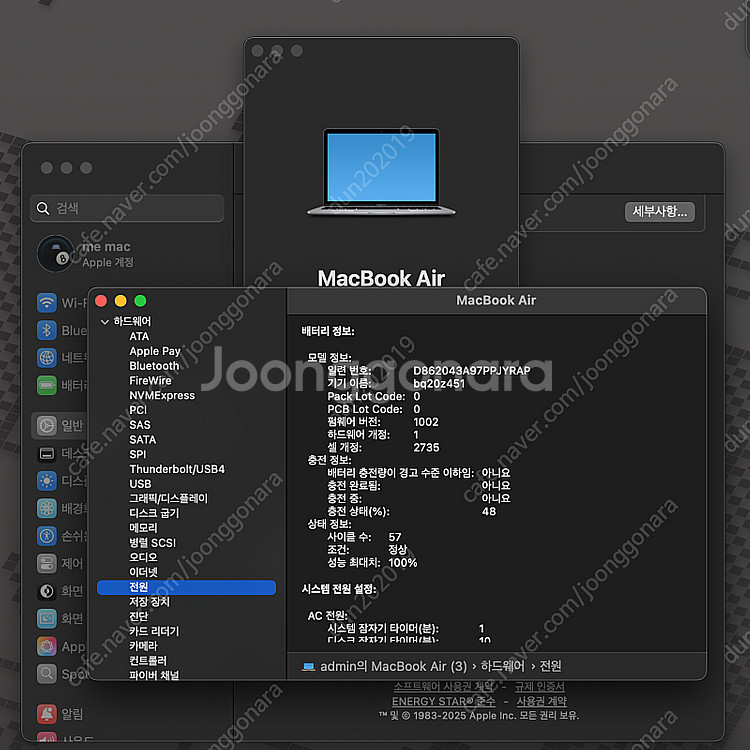750x750 pixels.
Task: Close System Information with red button
Action: [101, 301]
